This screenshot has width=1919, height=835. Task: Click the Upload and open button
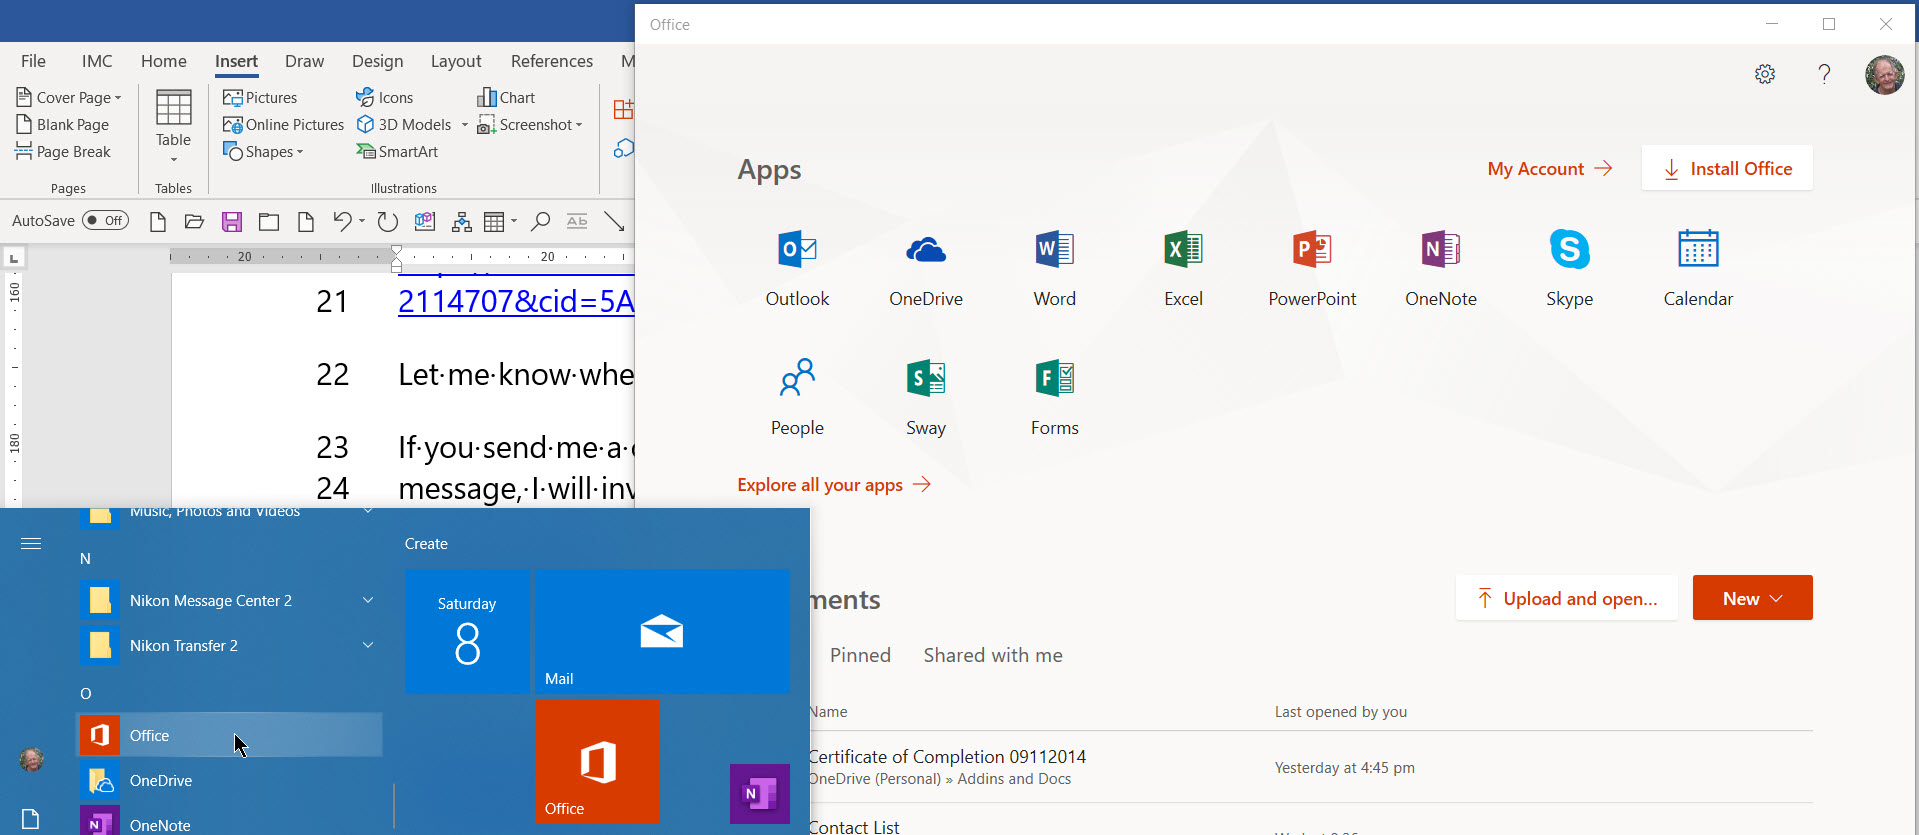point(1567,598)
